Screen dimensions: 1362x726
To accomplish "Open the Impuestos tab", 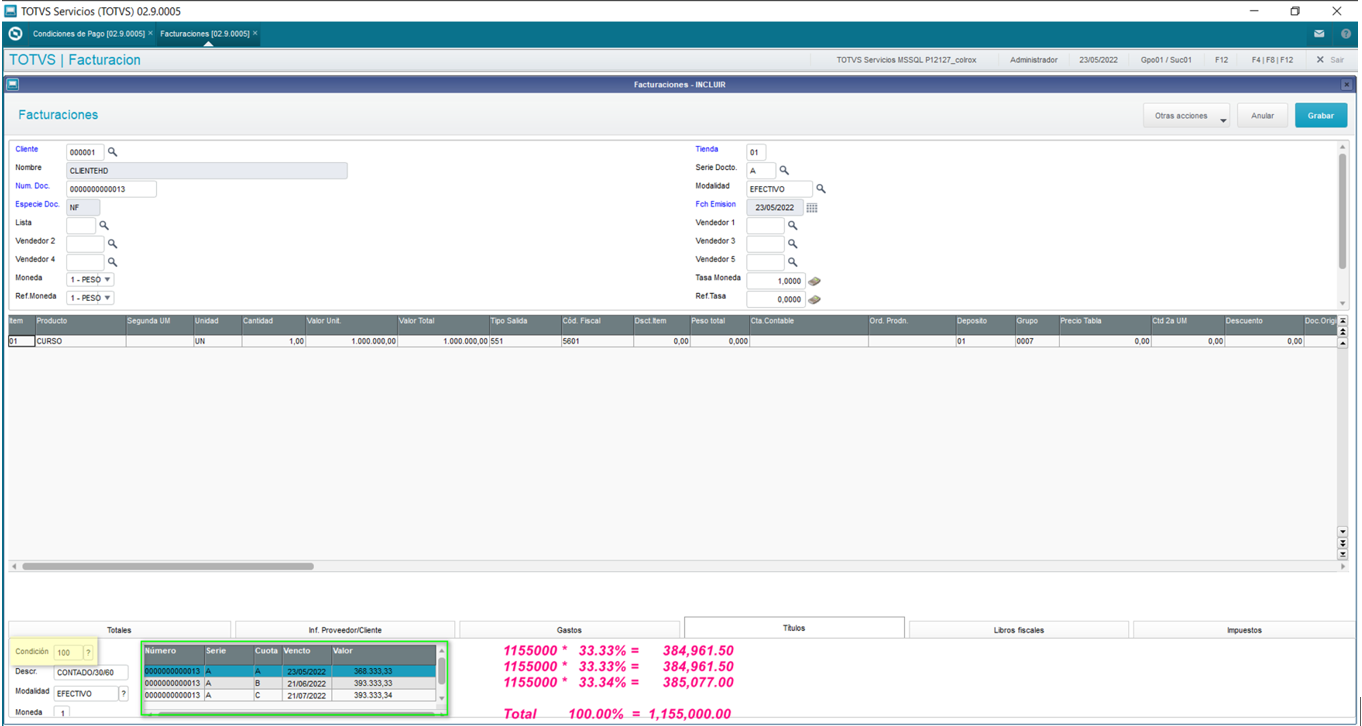I will (x=1244, y=630).
